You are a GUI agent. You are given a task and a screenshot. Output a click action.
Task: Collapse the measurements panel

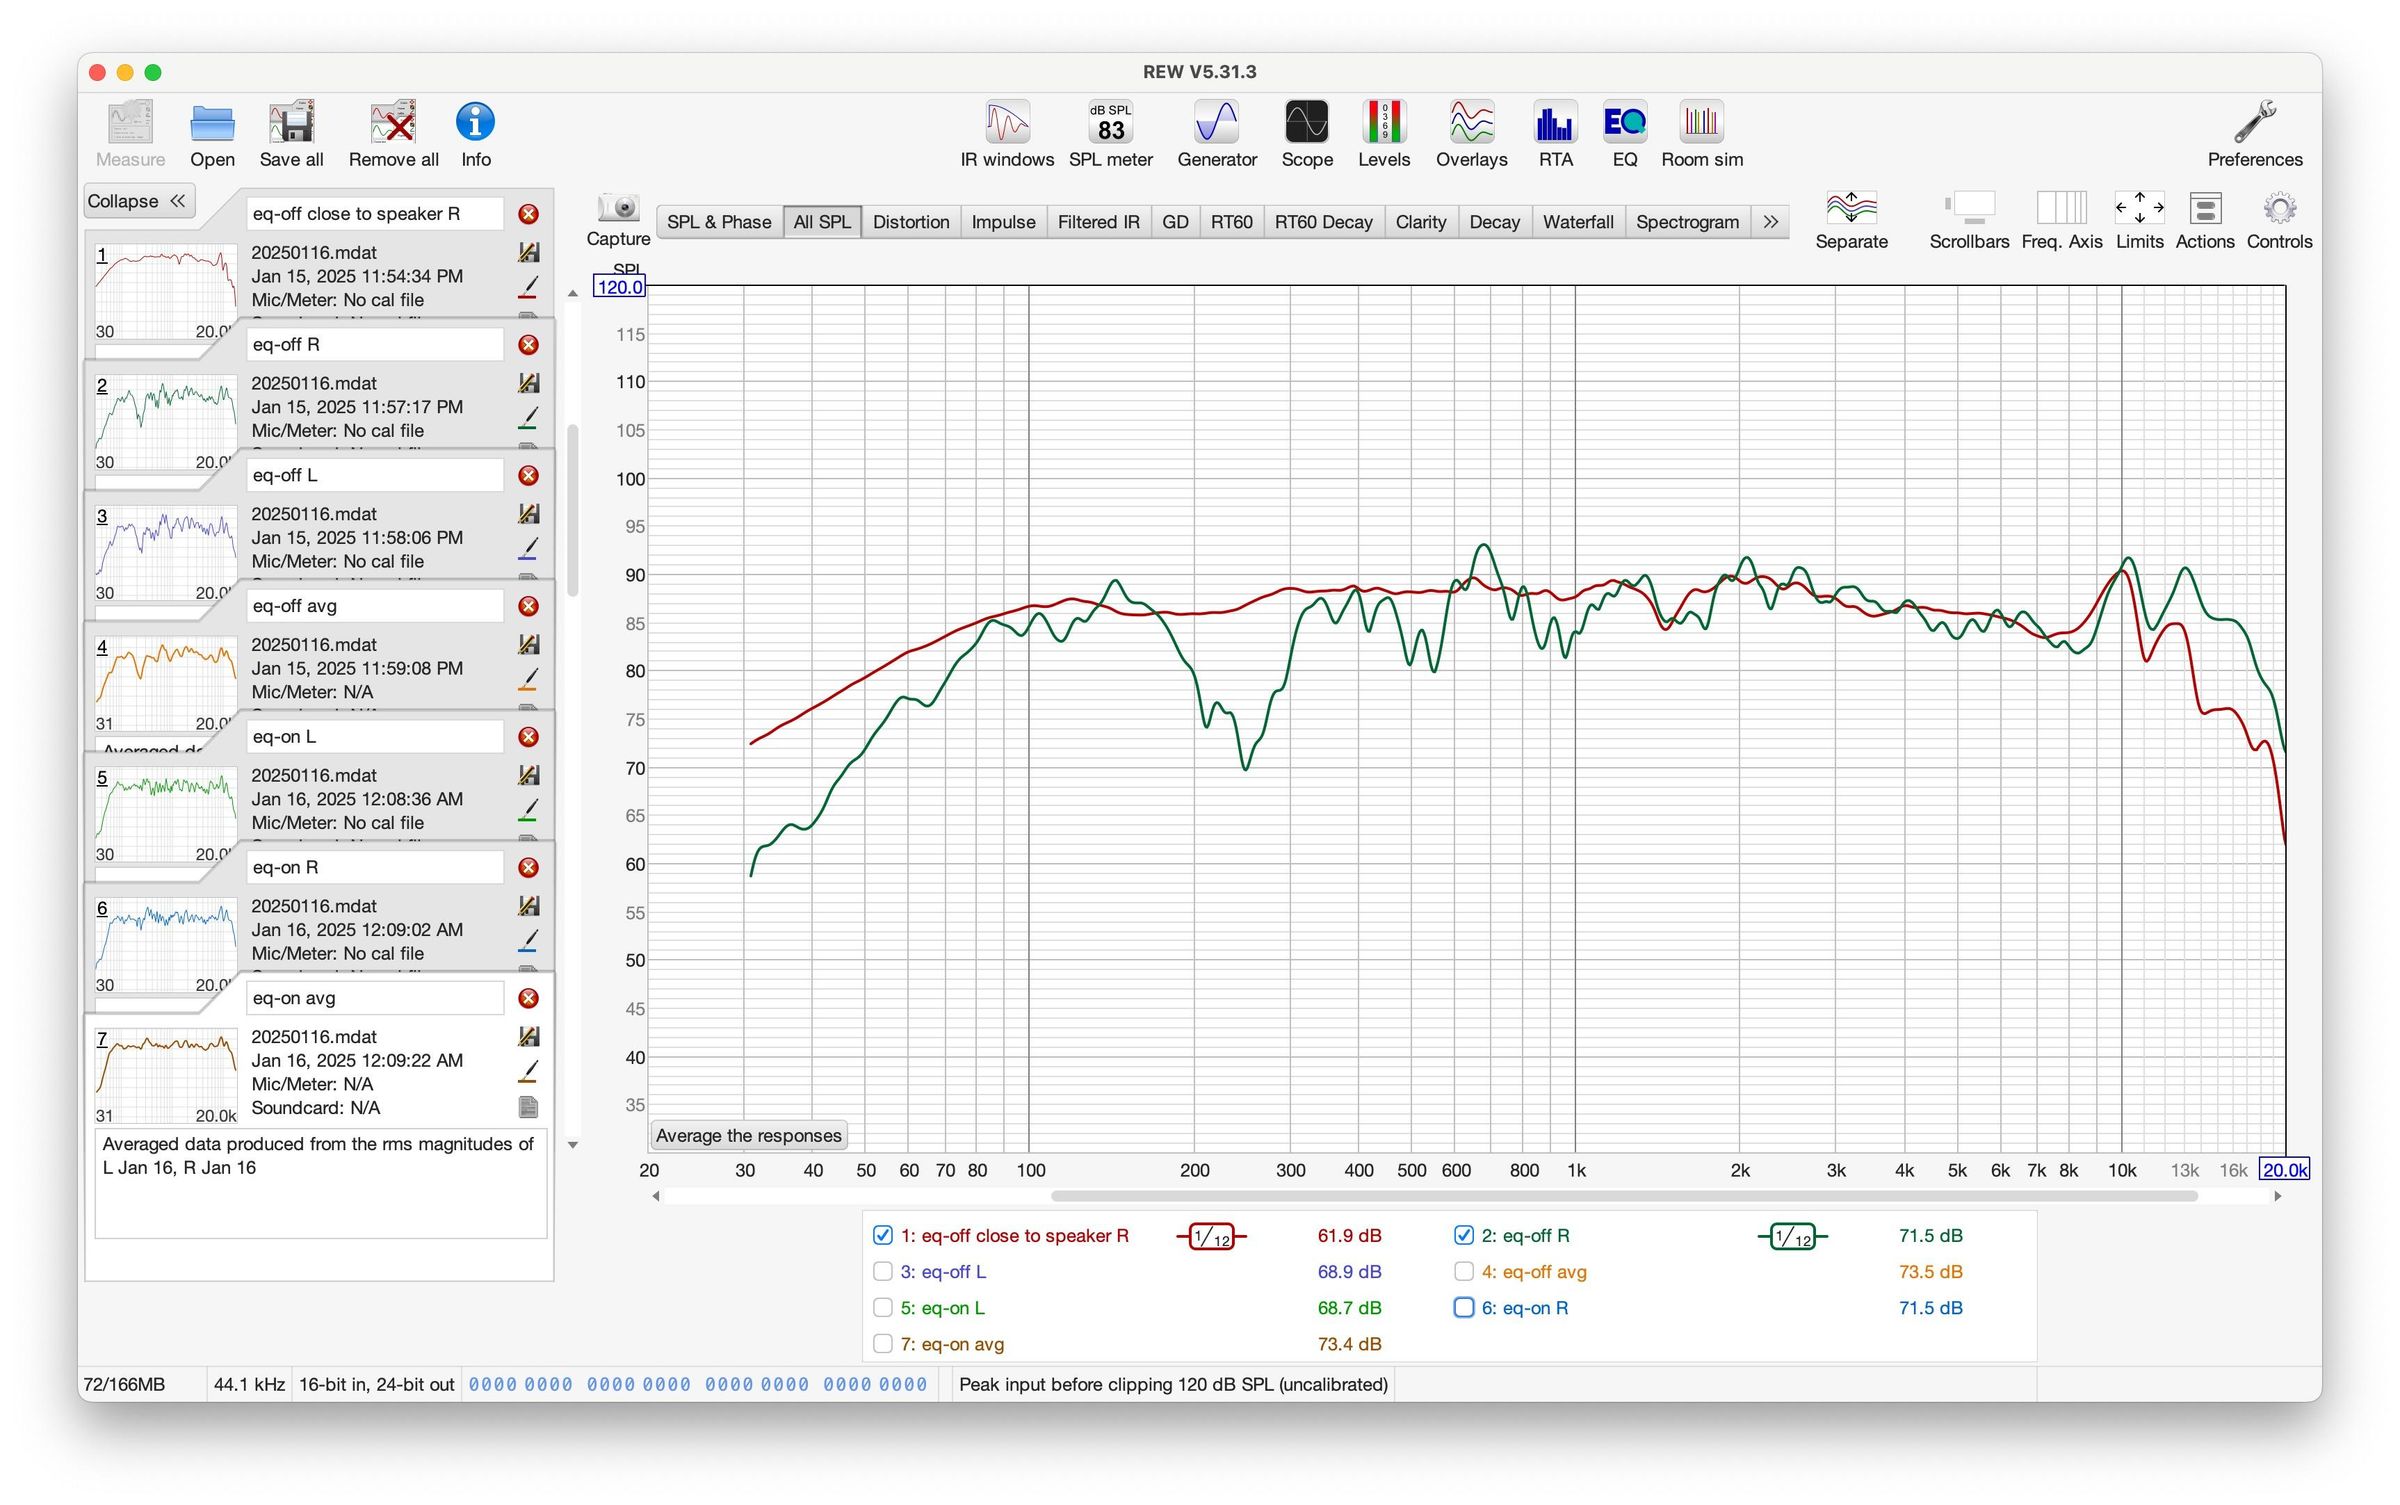[x=137, y=201]
